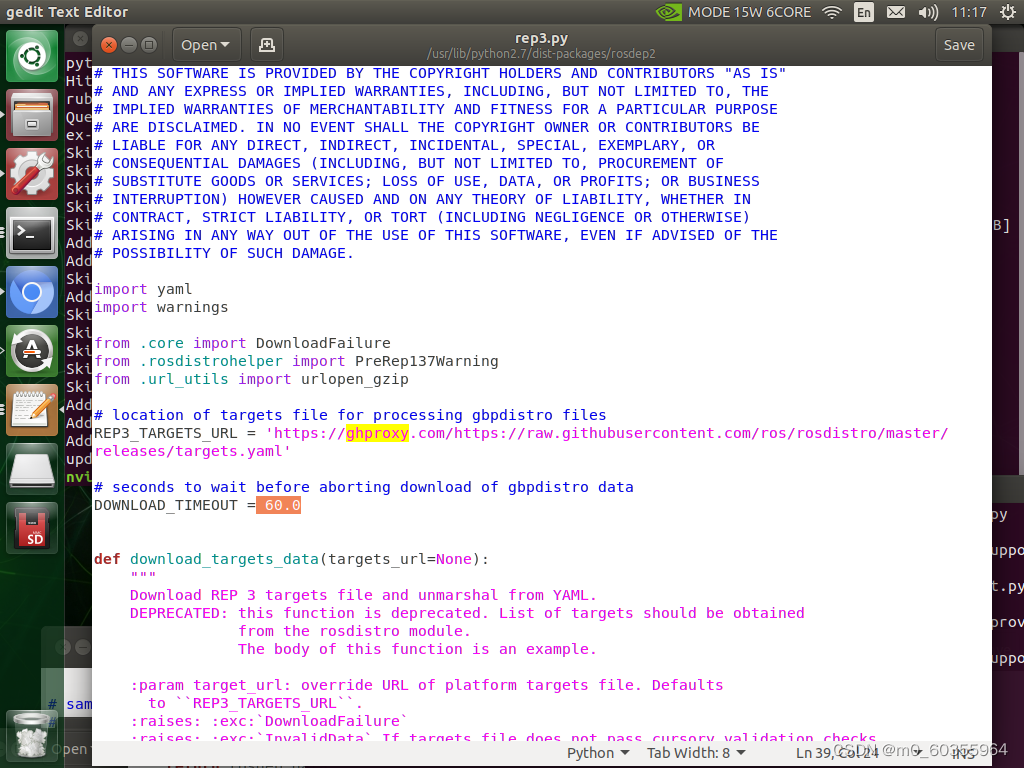Click the Ln 39 cursor position indicator
1024x768 pixels.
click(x=837, y=753)
